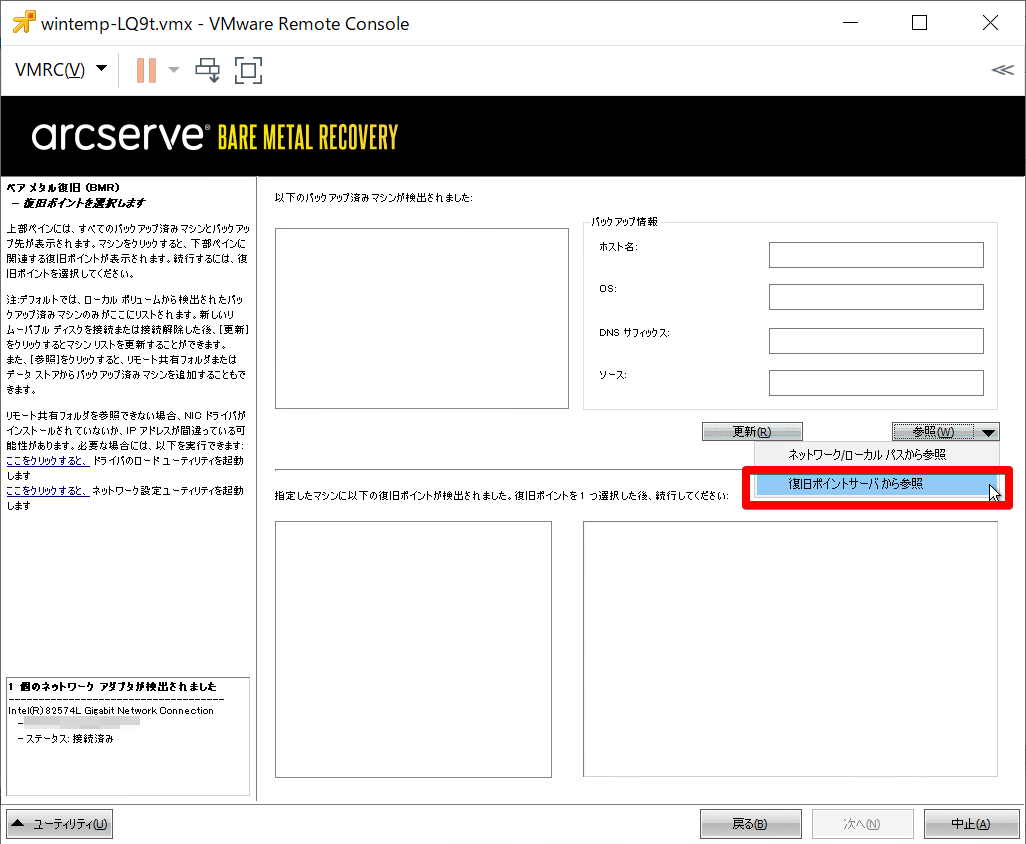This screenshot has width=1026, height=844.
Task: Pause the virtual machine with the orange pause icon
Action: 147,70
